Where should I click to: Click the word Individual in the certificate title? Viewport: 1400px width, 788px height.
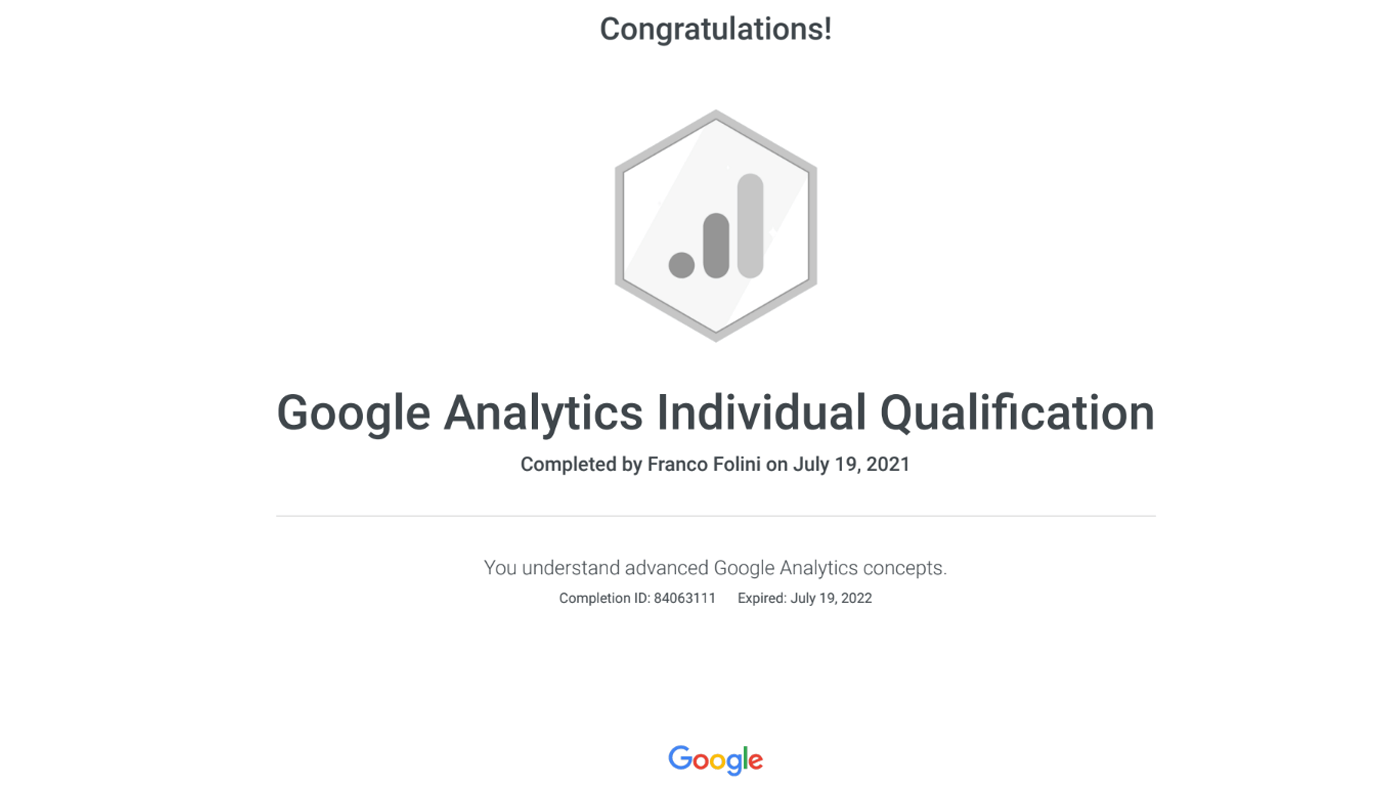pyautogui.click(x=761, y=413)
